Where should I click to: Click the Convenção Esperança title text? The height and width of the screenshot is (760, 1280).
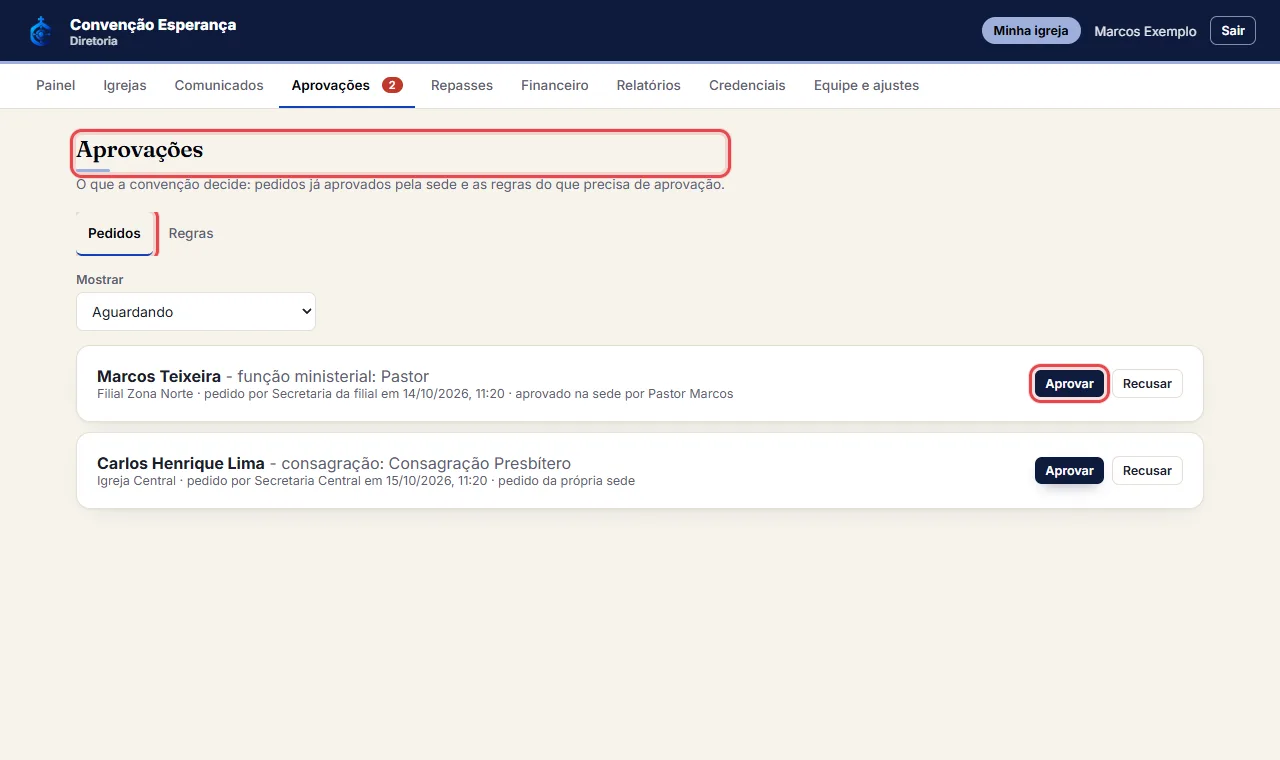(x=153, y=24)
